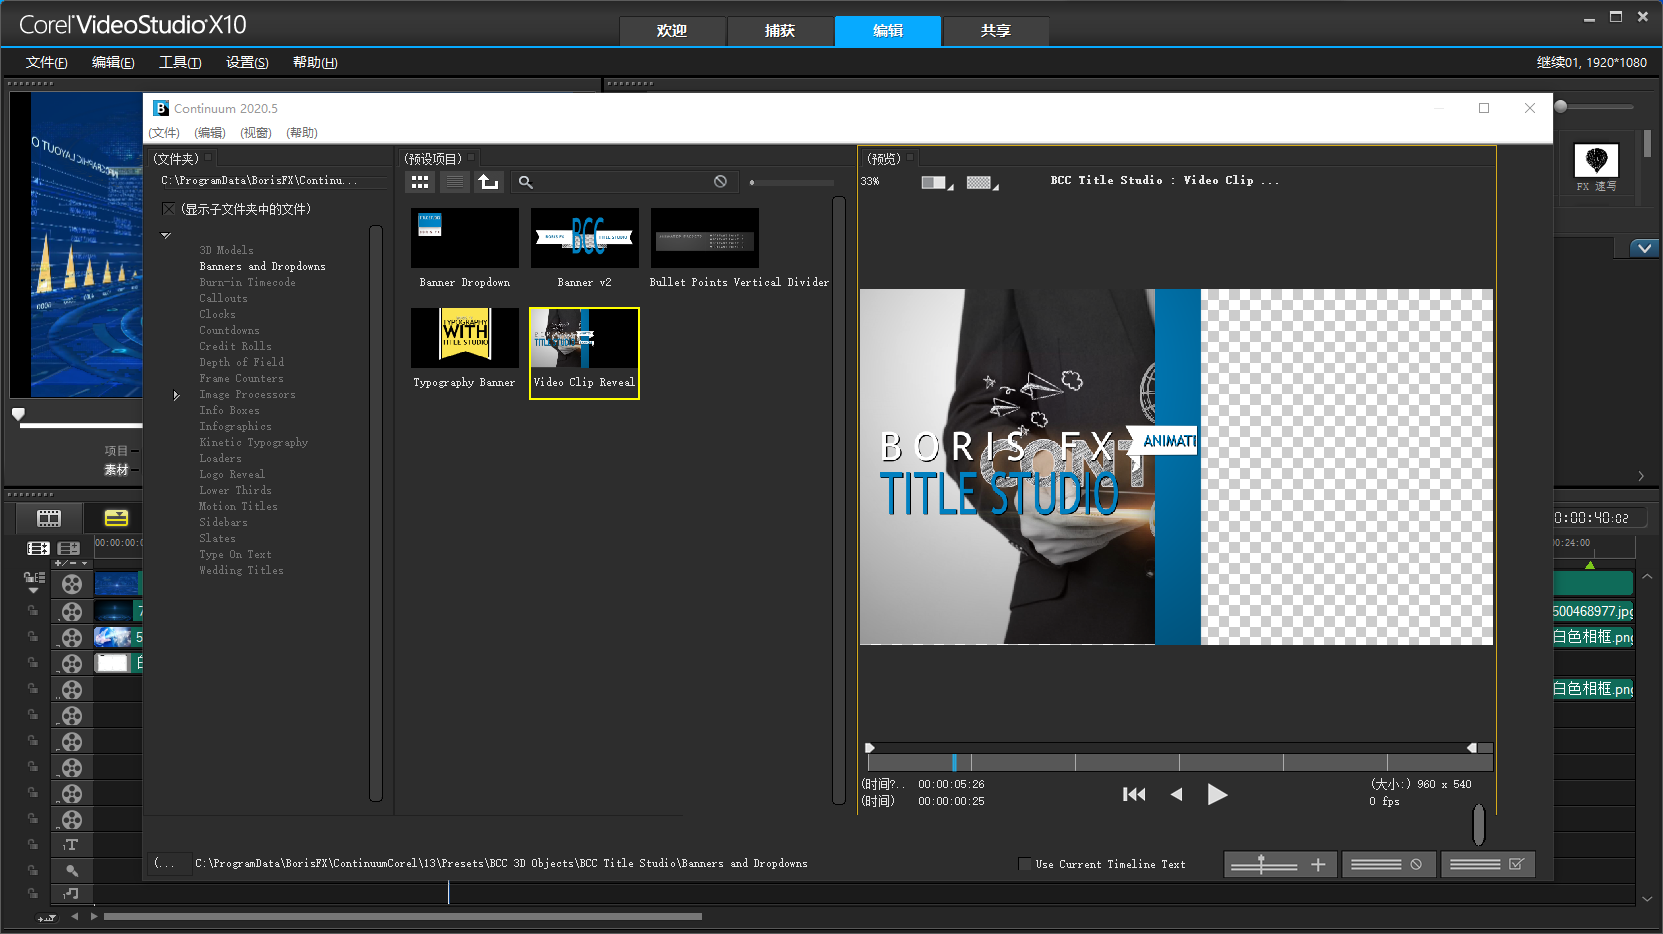This screenshot has width=1663, height=934.
Task: Switch to timeline view in VideoStudio
Action: coord(116,518)
